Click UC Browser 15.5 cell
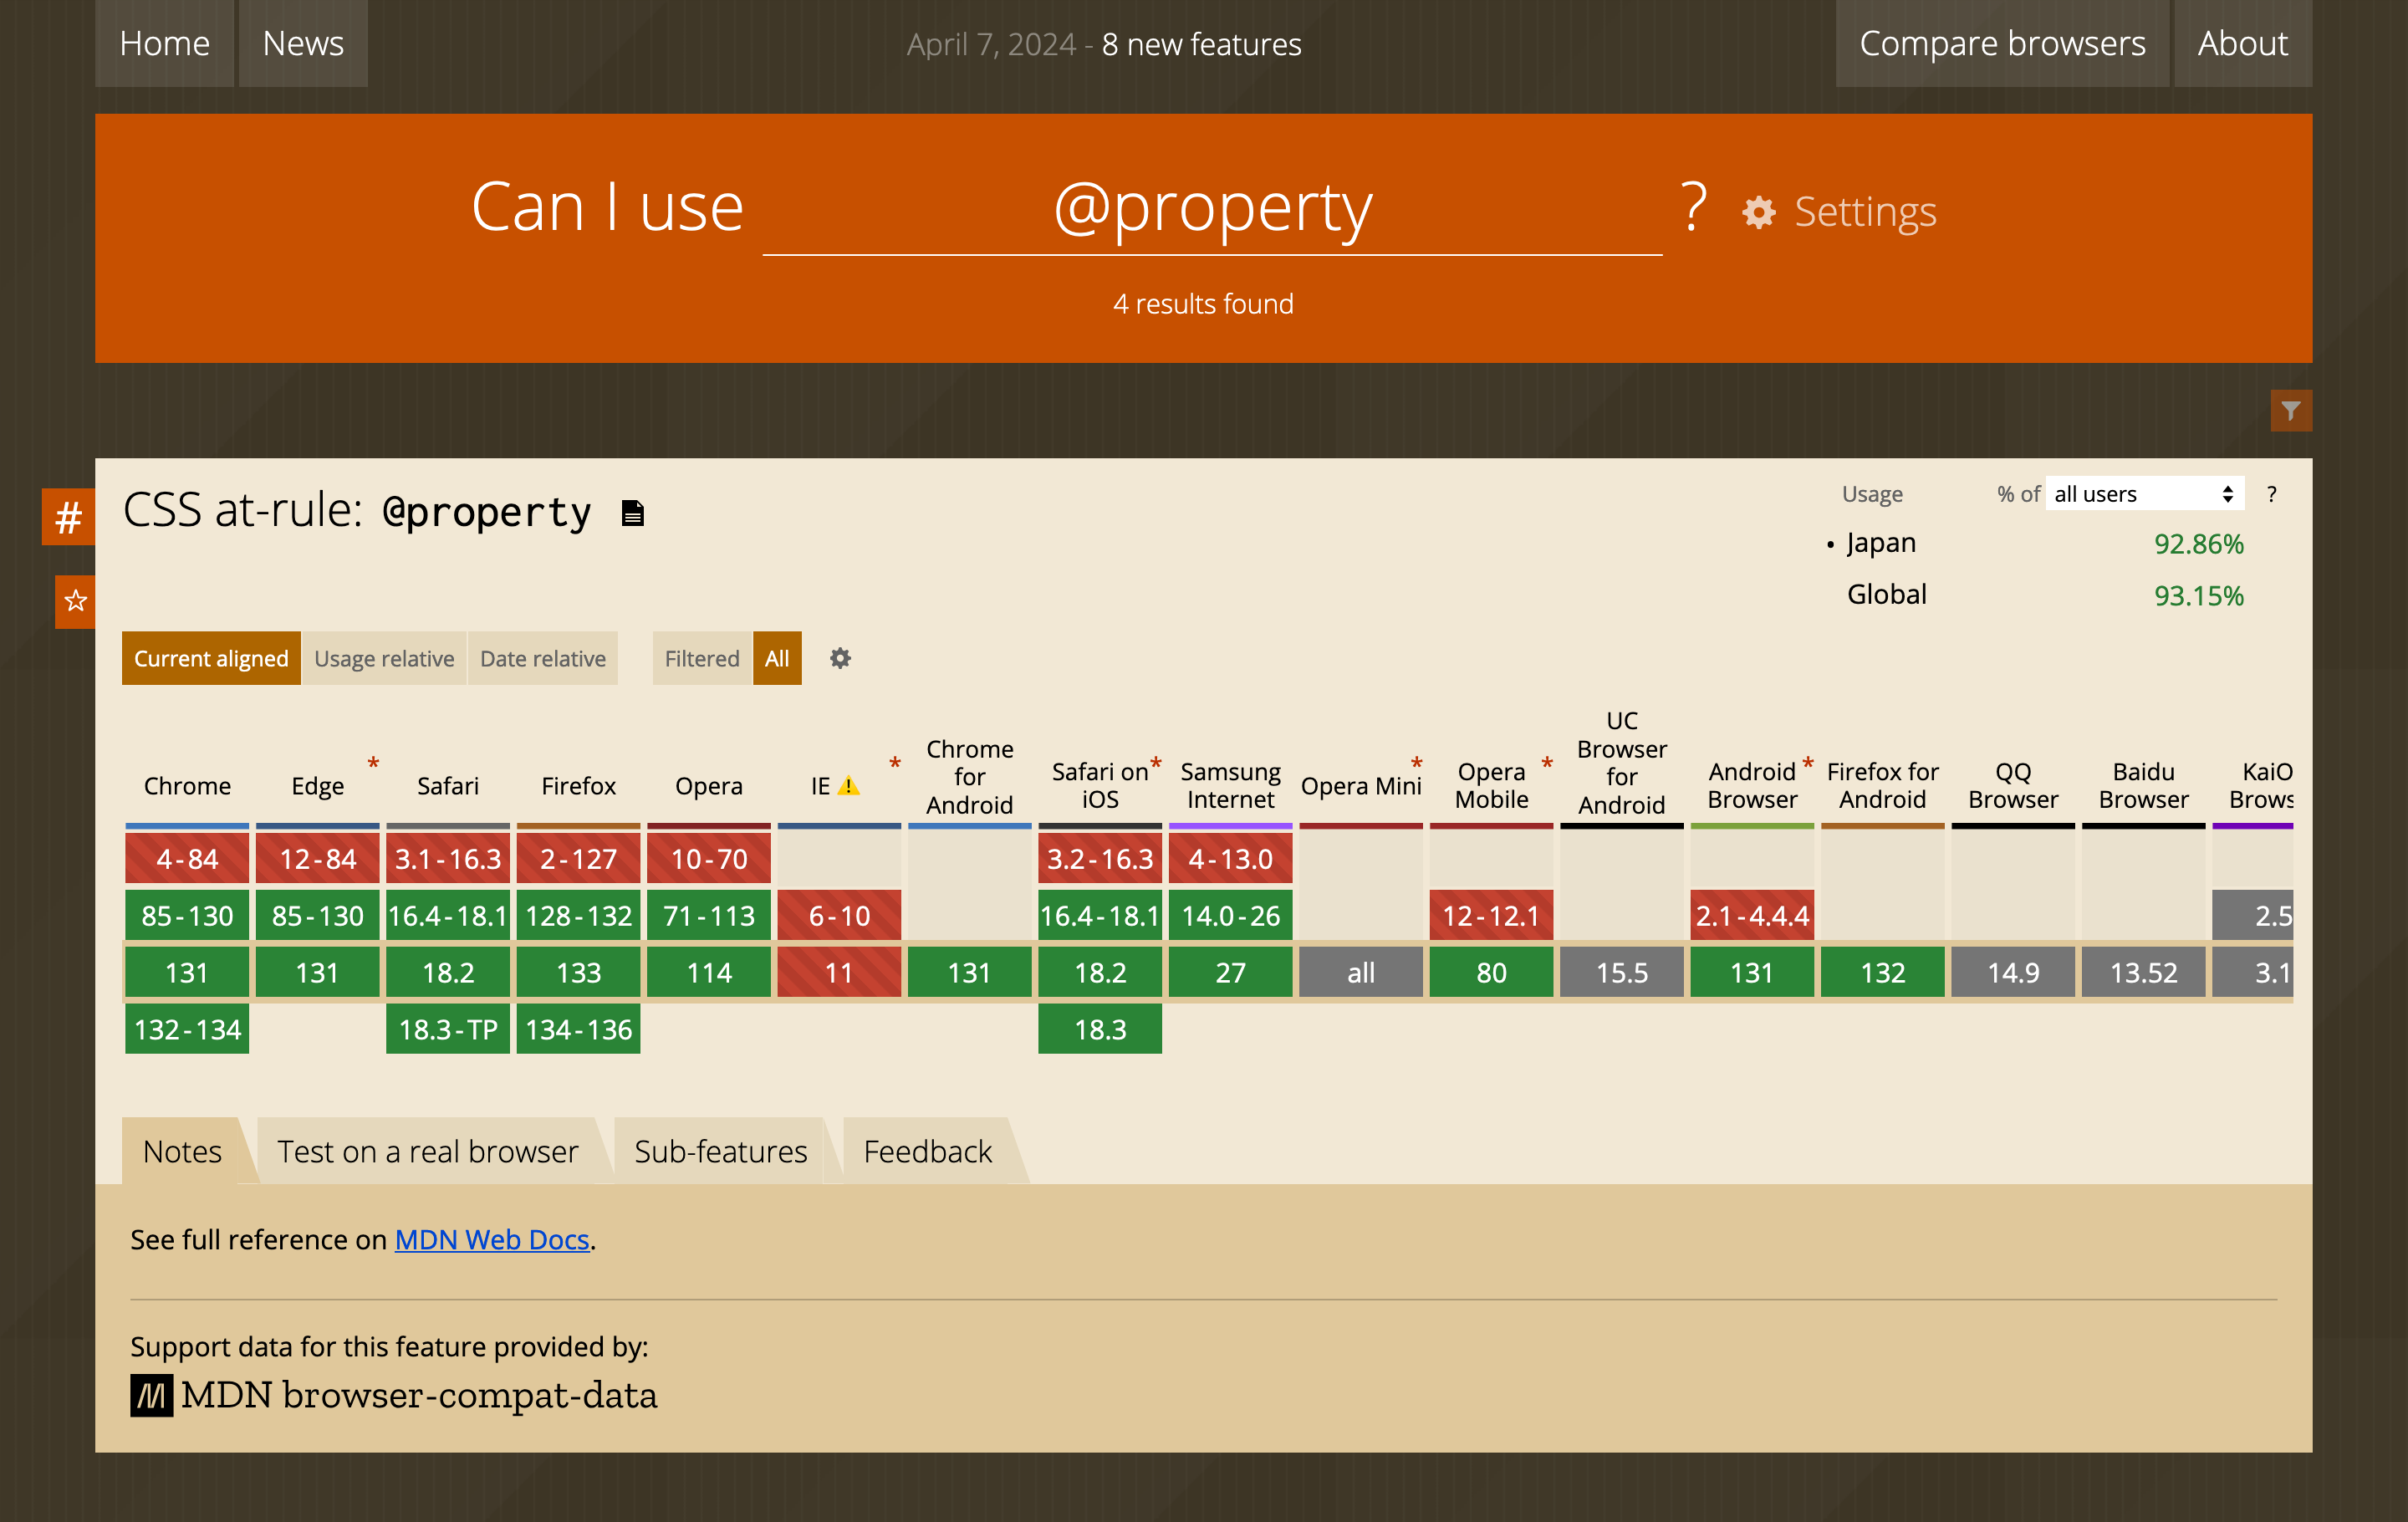2408x1522 pixels. [1622, 972]
